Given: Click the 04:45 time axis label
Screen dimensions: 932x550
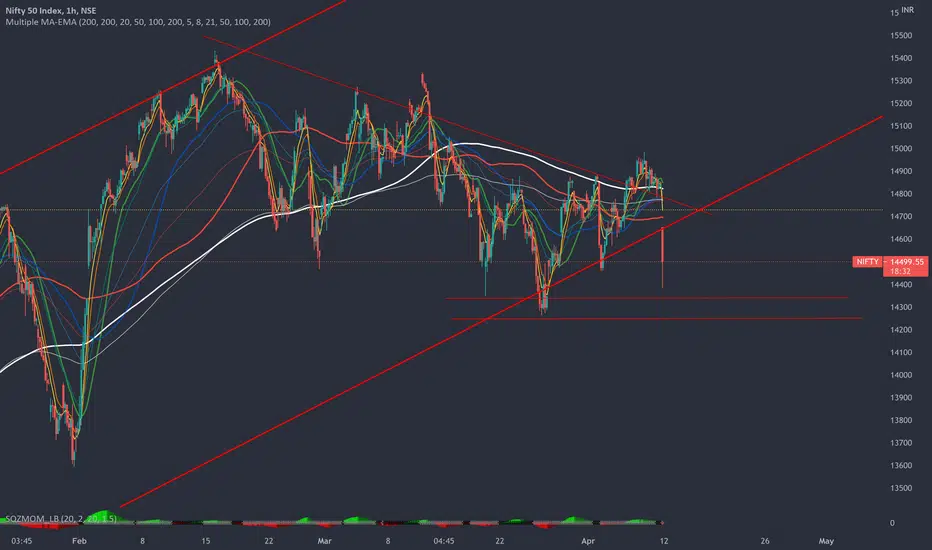Looking at the screenshot, I should point(444,541).
